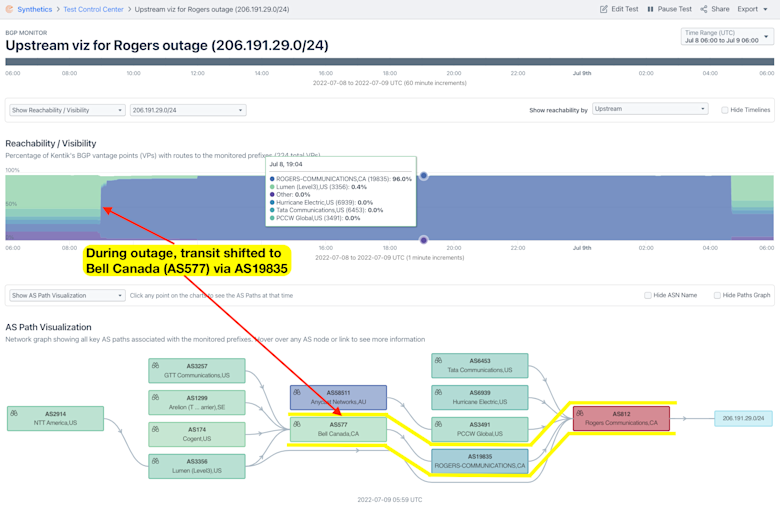Select the NTT America,US node label
Viewport: 780px width, 508px height.
click(55, 423)
